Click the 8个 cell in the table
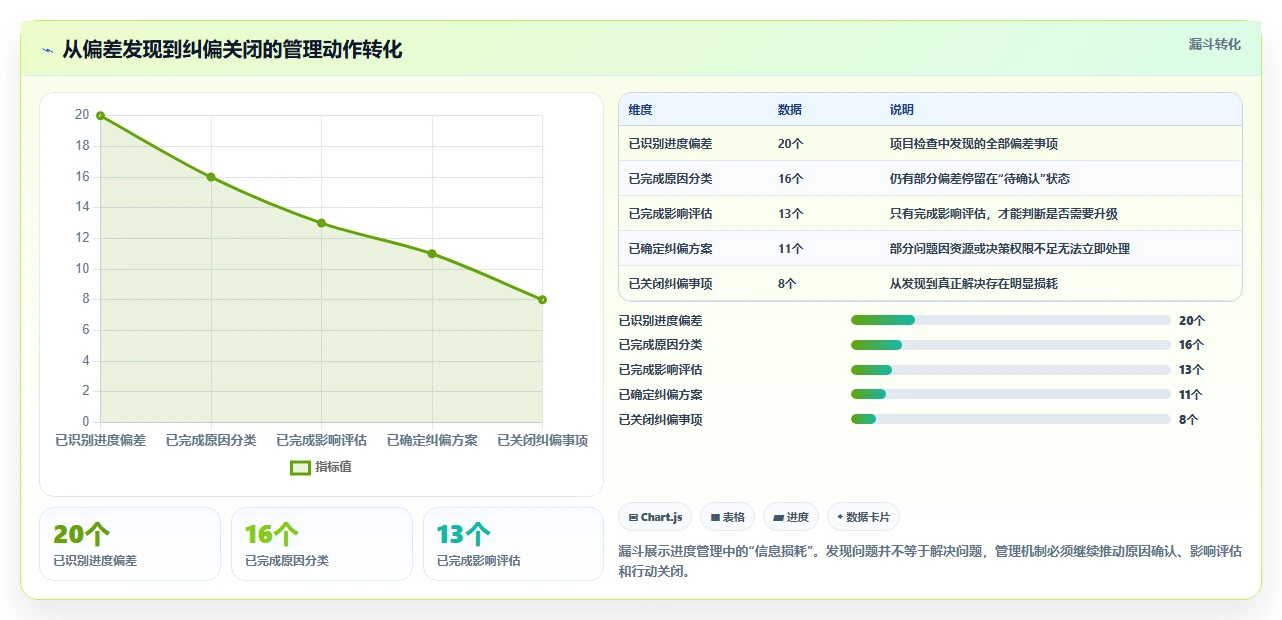1282x620 pixels. pyautogui.click(x=787, y=284)
